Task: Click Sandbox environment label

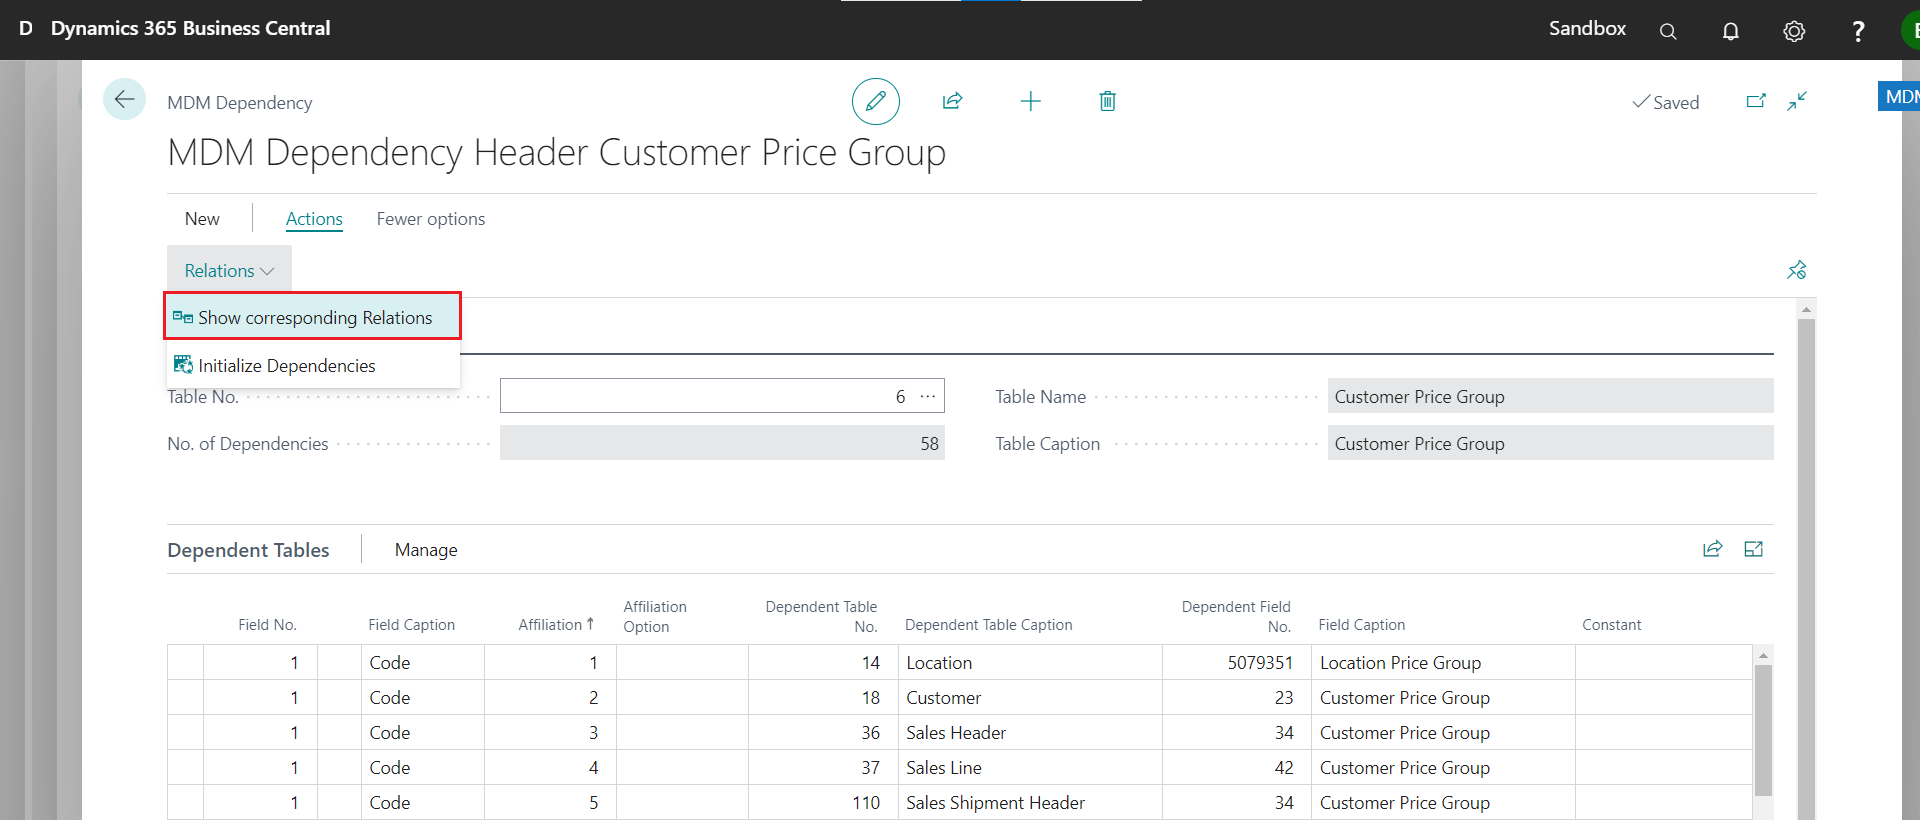Action: point(1587,28)
